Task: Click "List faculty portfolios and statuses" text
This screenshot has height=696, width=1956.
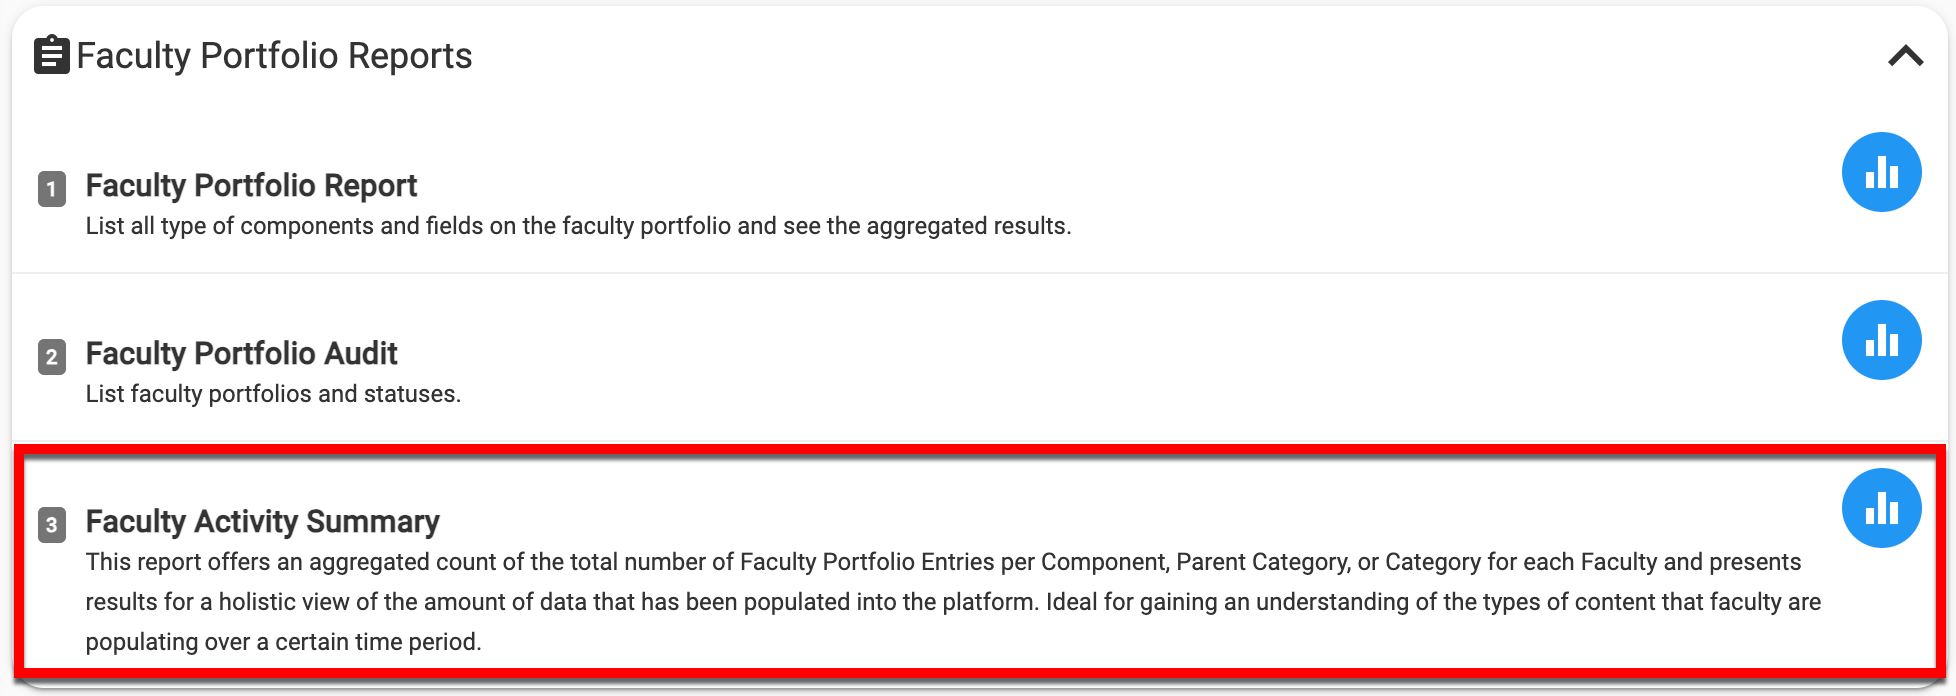Action: (x=273, y=394)
